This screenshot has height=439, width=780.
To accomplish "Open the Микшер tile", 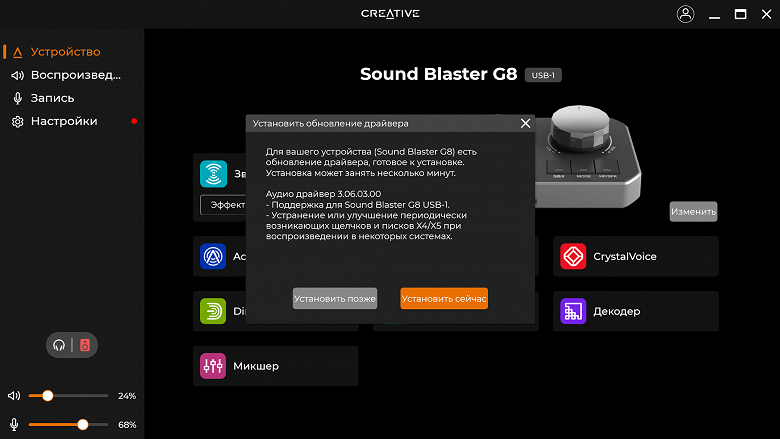I will tap(276, 366).
